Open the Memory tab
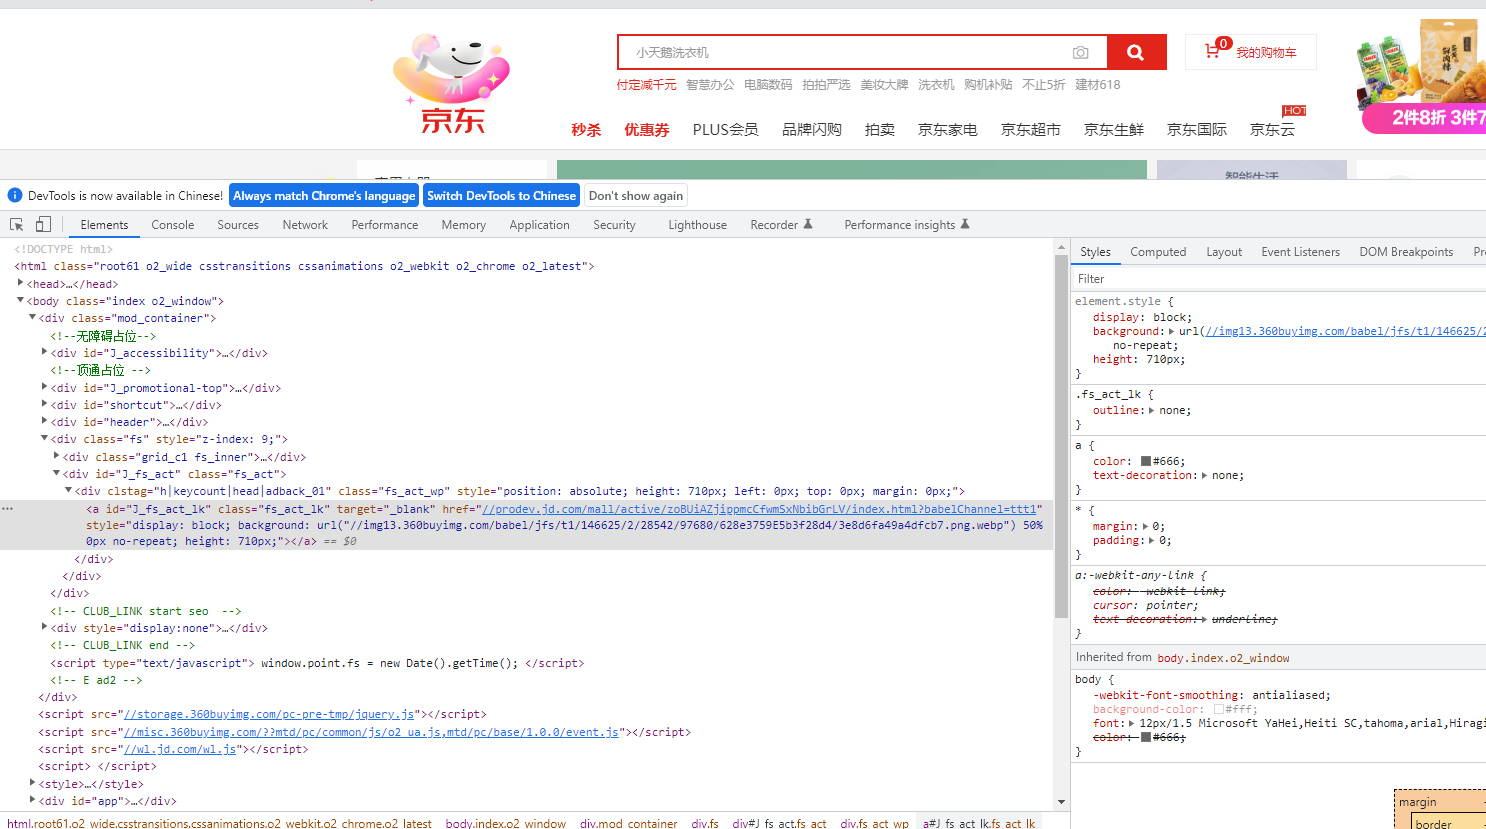The image size is (1486, 829). [x=464, y=225]
